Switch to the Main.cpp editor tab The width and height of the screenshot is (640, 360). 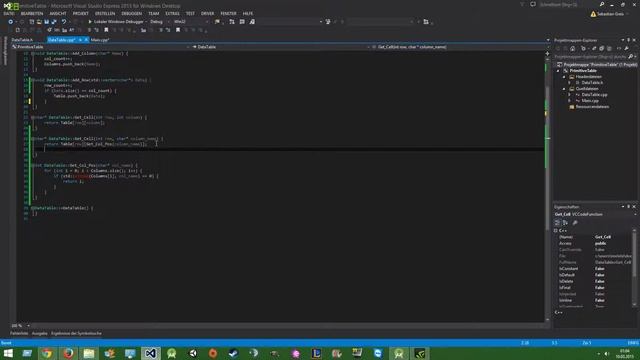[x=100, y=40]
